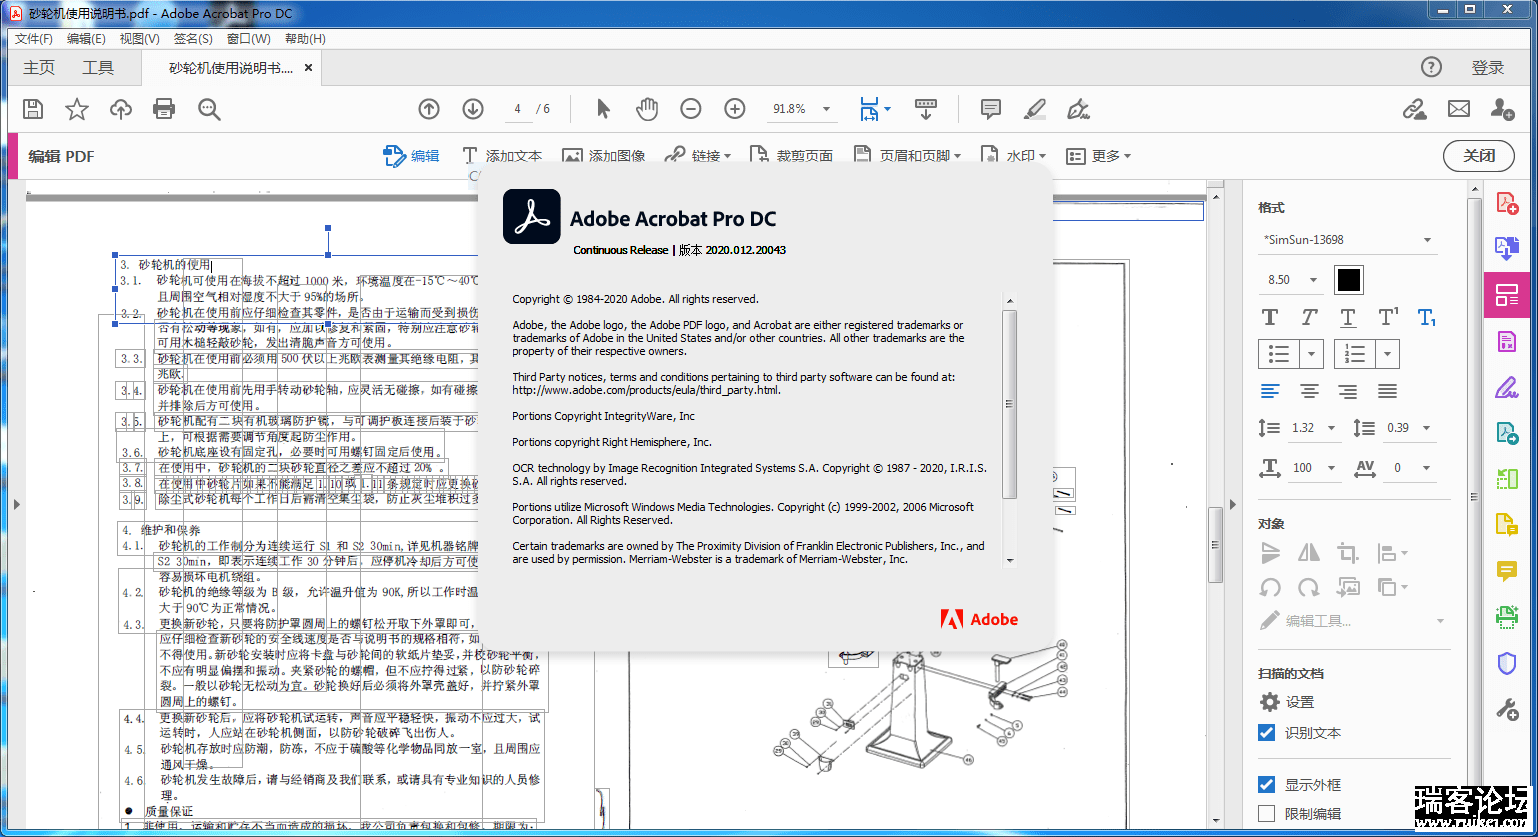This screenshot has width=1538, height=837.
Task: Open line spacing 1.32 dropdown
Action: (1314, 428)
